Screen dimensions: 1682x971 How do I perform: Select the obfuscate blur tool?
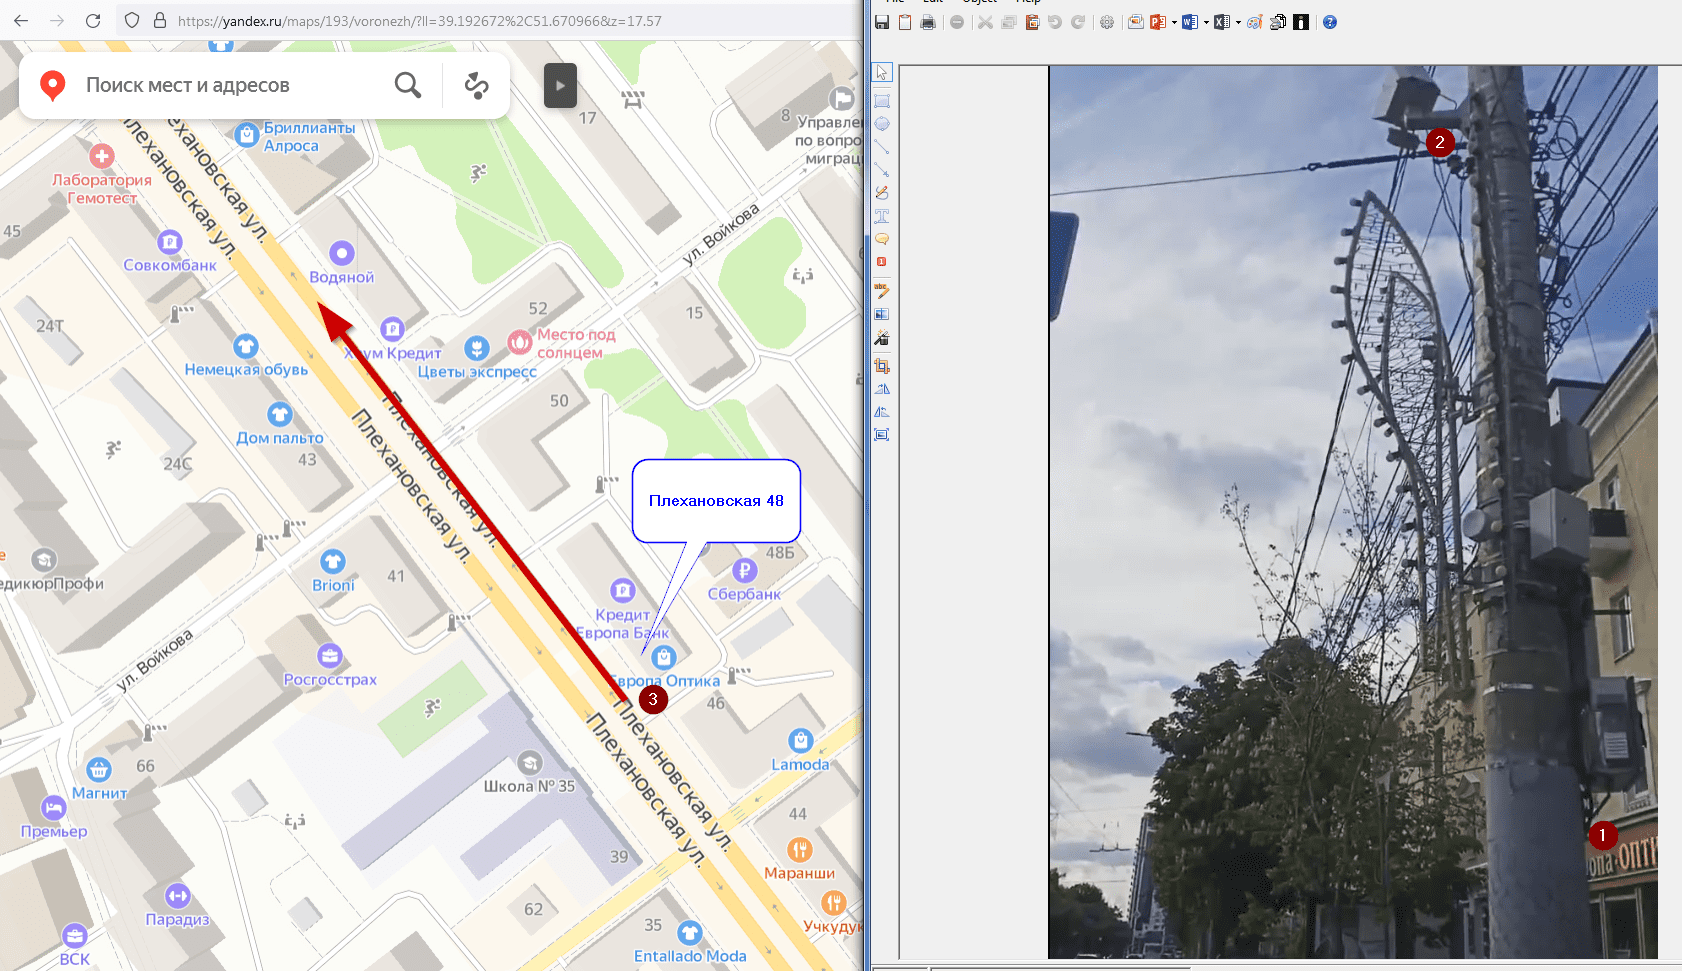pos(882,314)
